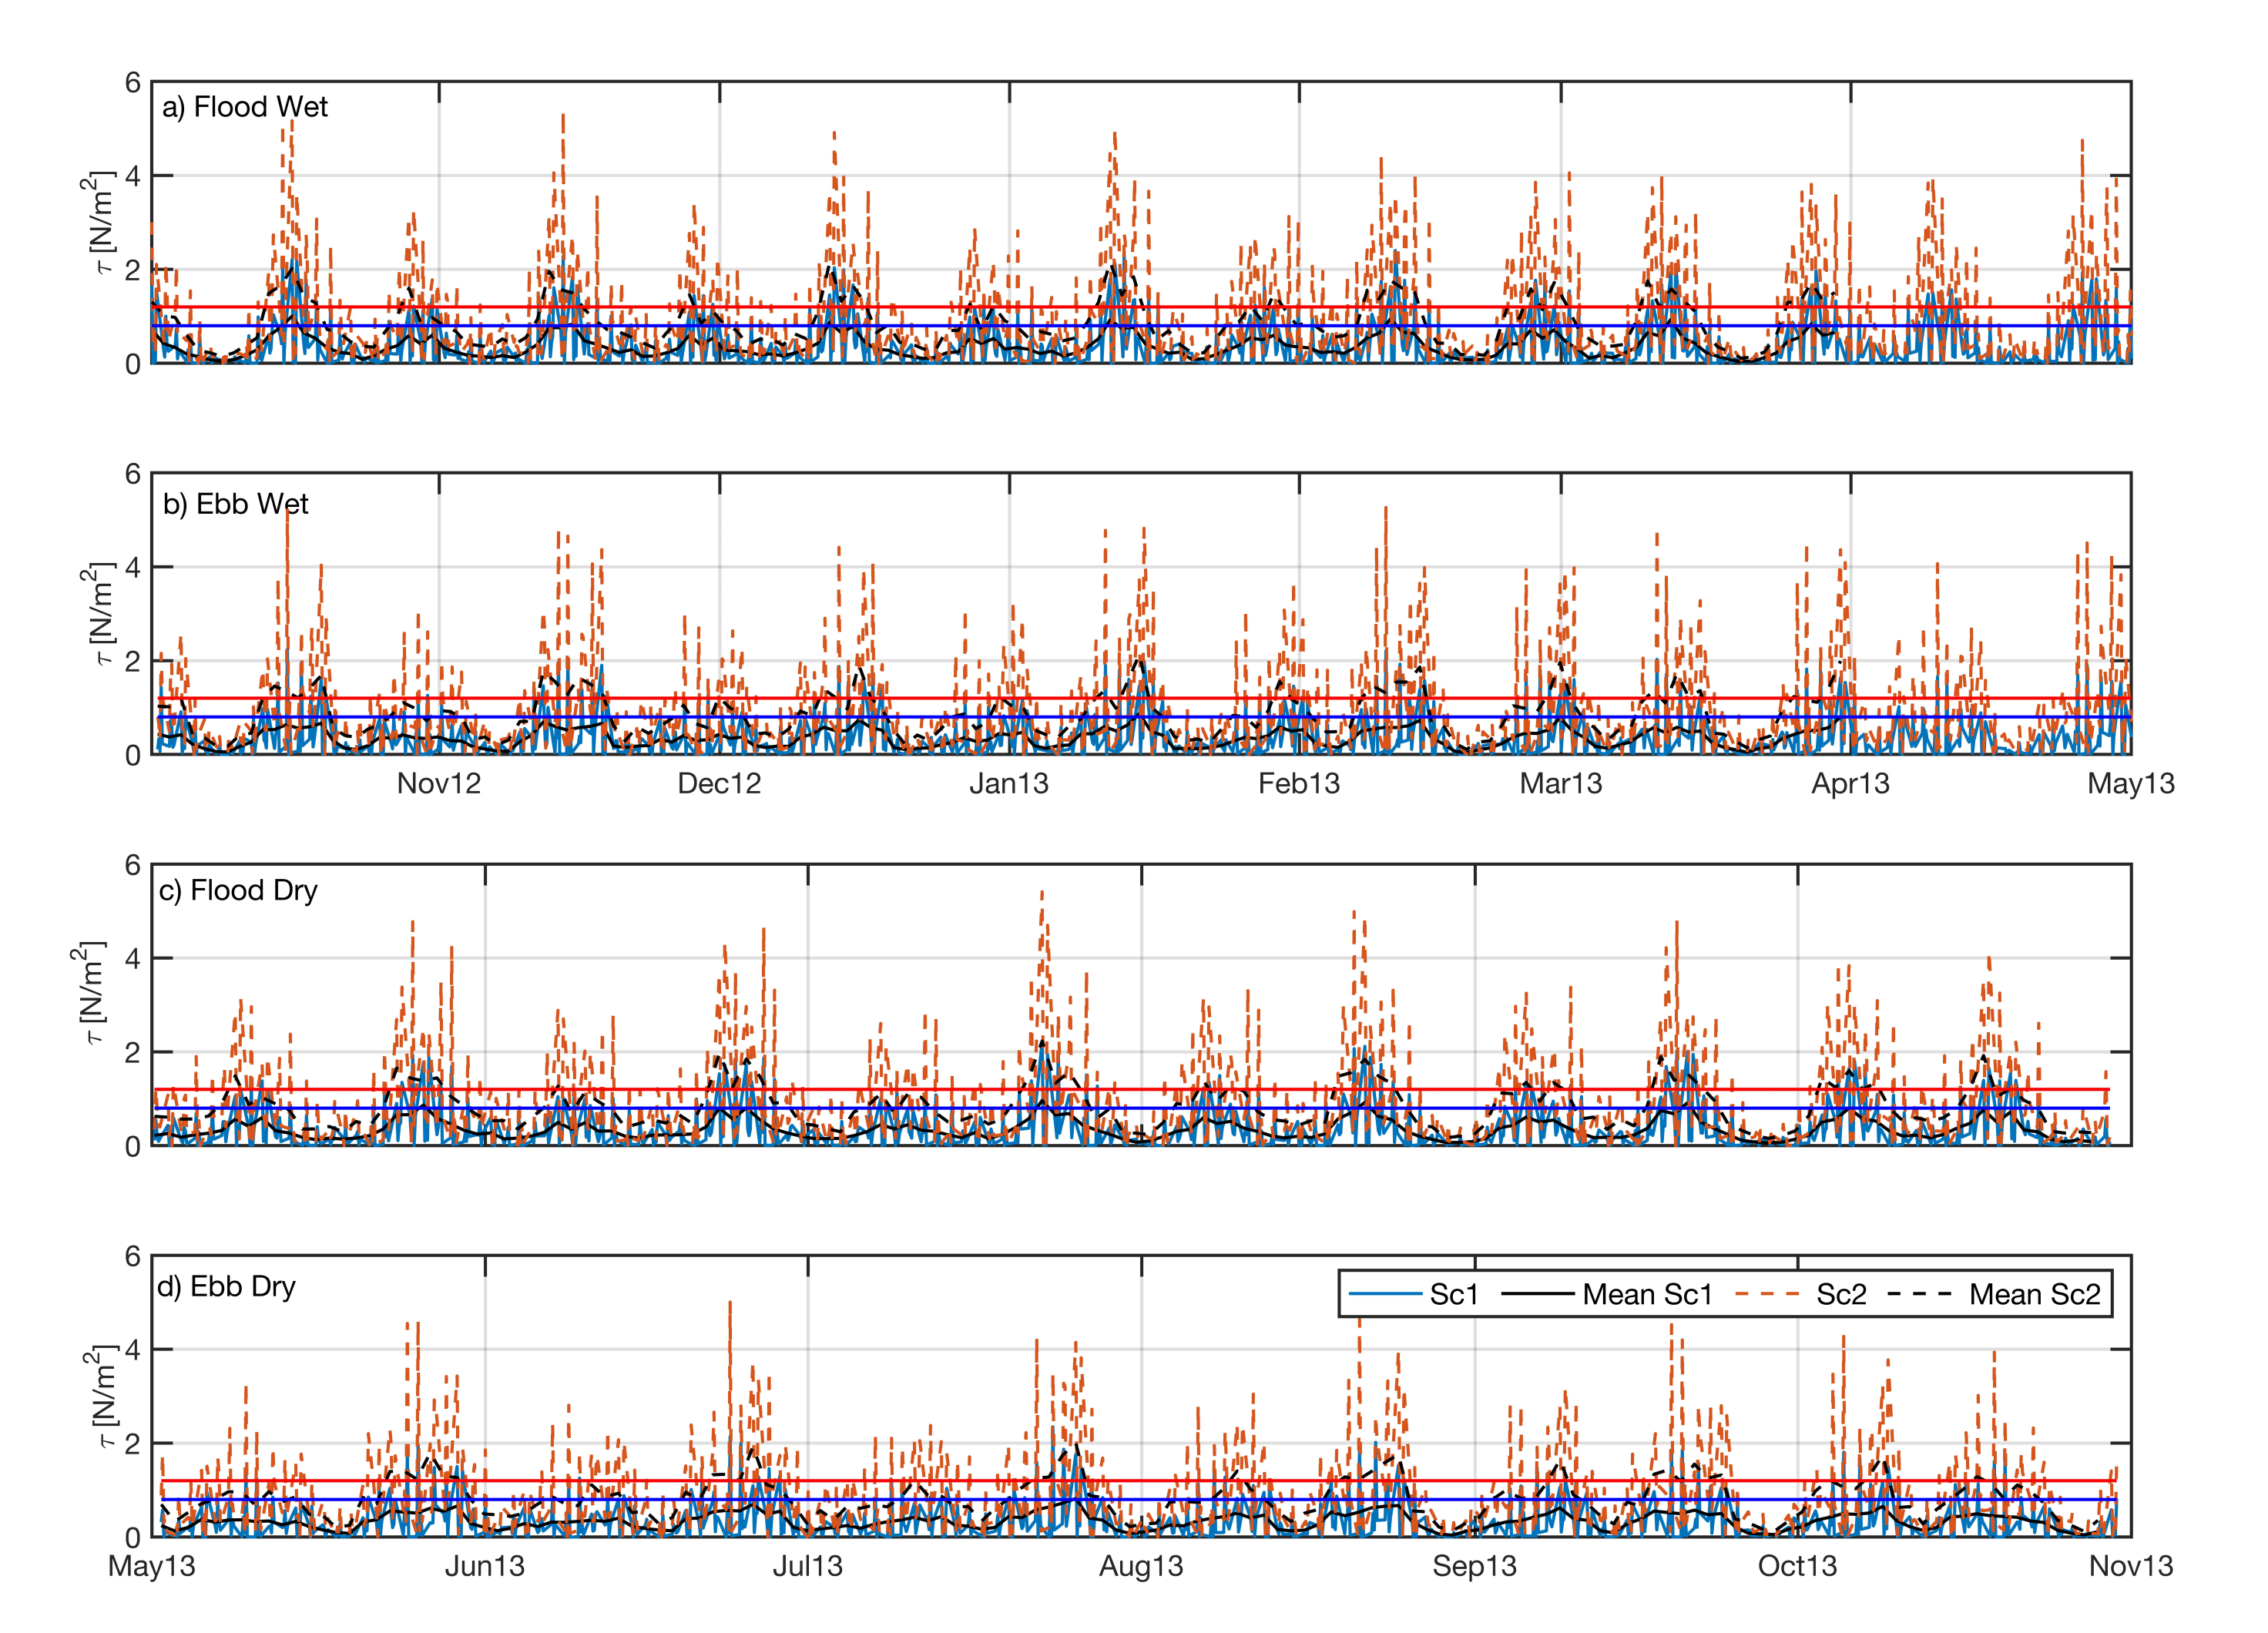This screenshot has width=2268, height=1633.
Task: Click the 'a) Flood Wet' panel title
Action: pyautogui.click(x=244, y=107)
